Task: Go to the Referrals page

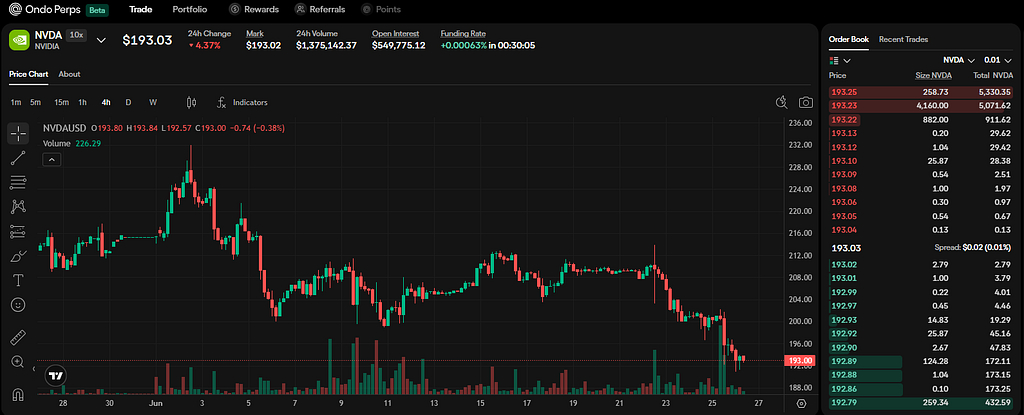Action: click(319, 9)
